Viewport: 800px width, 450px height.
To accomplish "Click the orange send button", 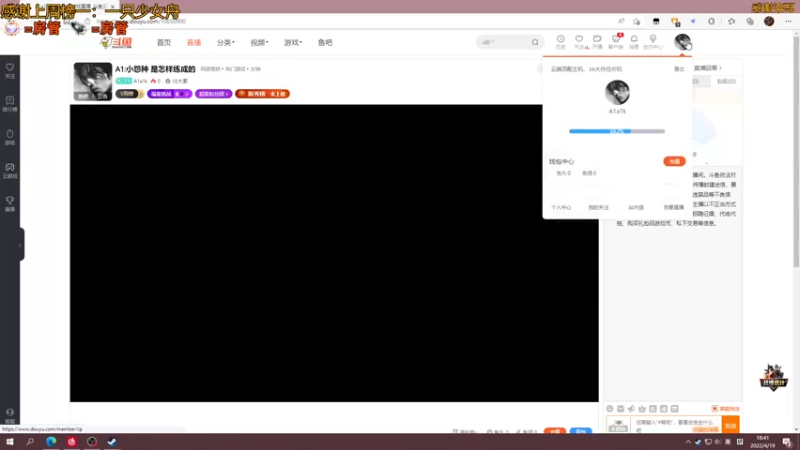I will (x=731, y=426).
